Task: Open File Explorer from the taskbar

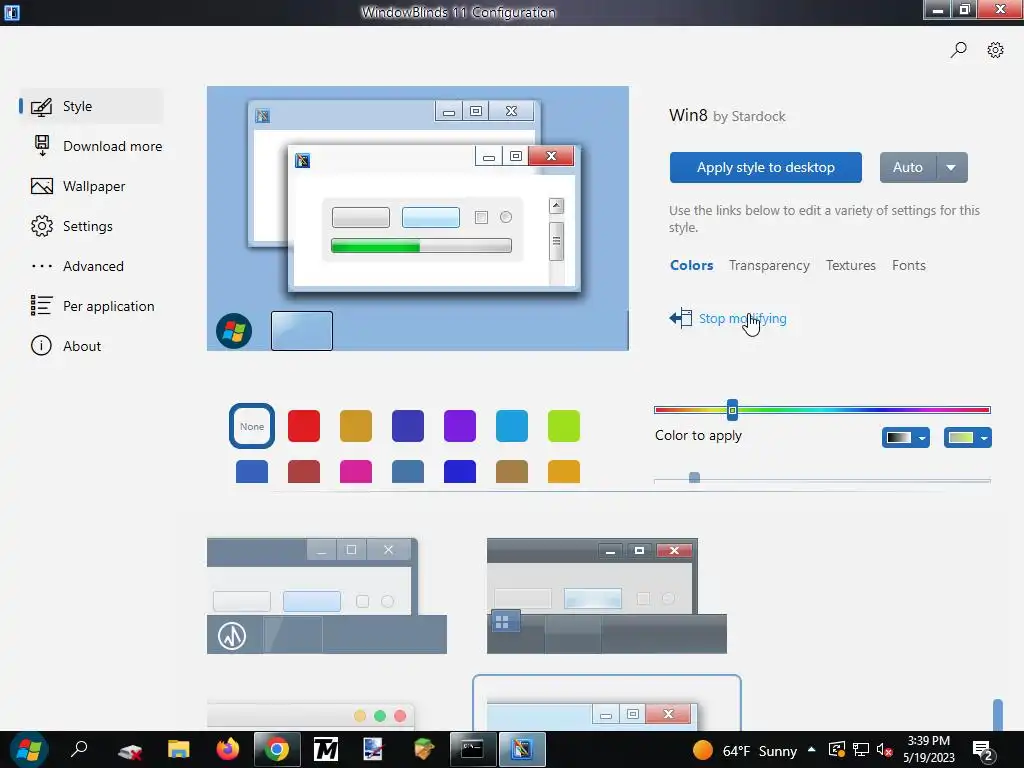Action: click(178, 749)
